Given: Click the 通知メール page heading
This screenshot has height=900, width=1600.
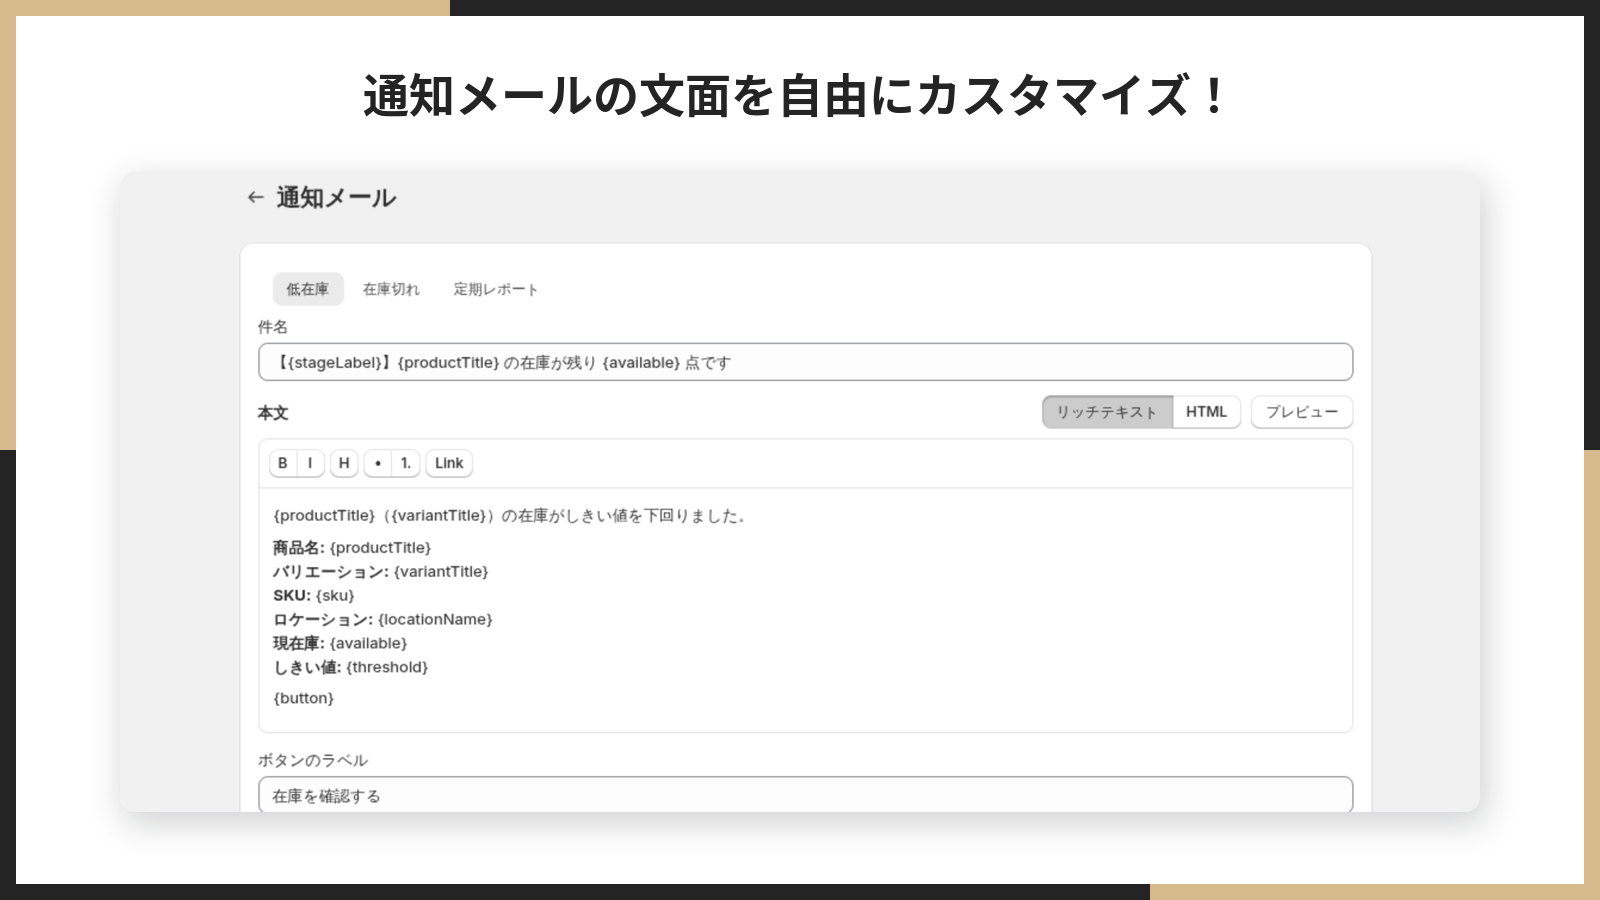Looking at the screenshot, I should [336, 198].
